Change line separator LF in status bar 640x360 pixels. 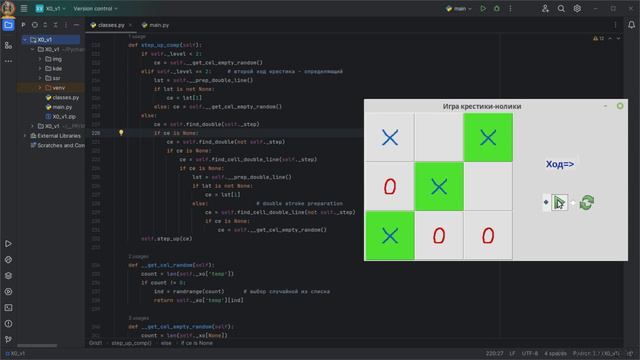(512, 353)
